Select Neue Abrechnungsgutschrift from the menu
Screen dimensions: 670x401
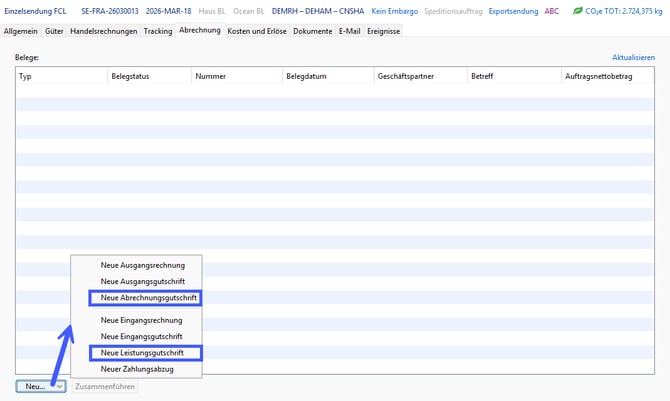tap(144, 298)
